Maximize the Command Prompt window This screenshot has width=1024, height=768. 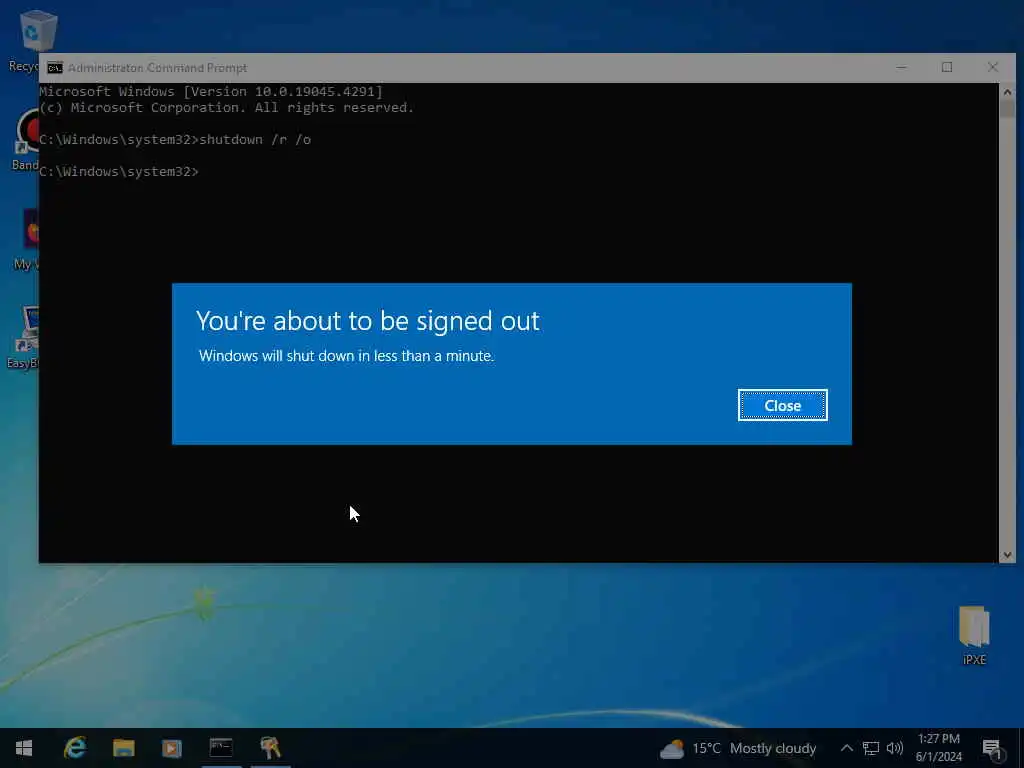947,67
